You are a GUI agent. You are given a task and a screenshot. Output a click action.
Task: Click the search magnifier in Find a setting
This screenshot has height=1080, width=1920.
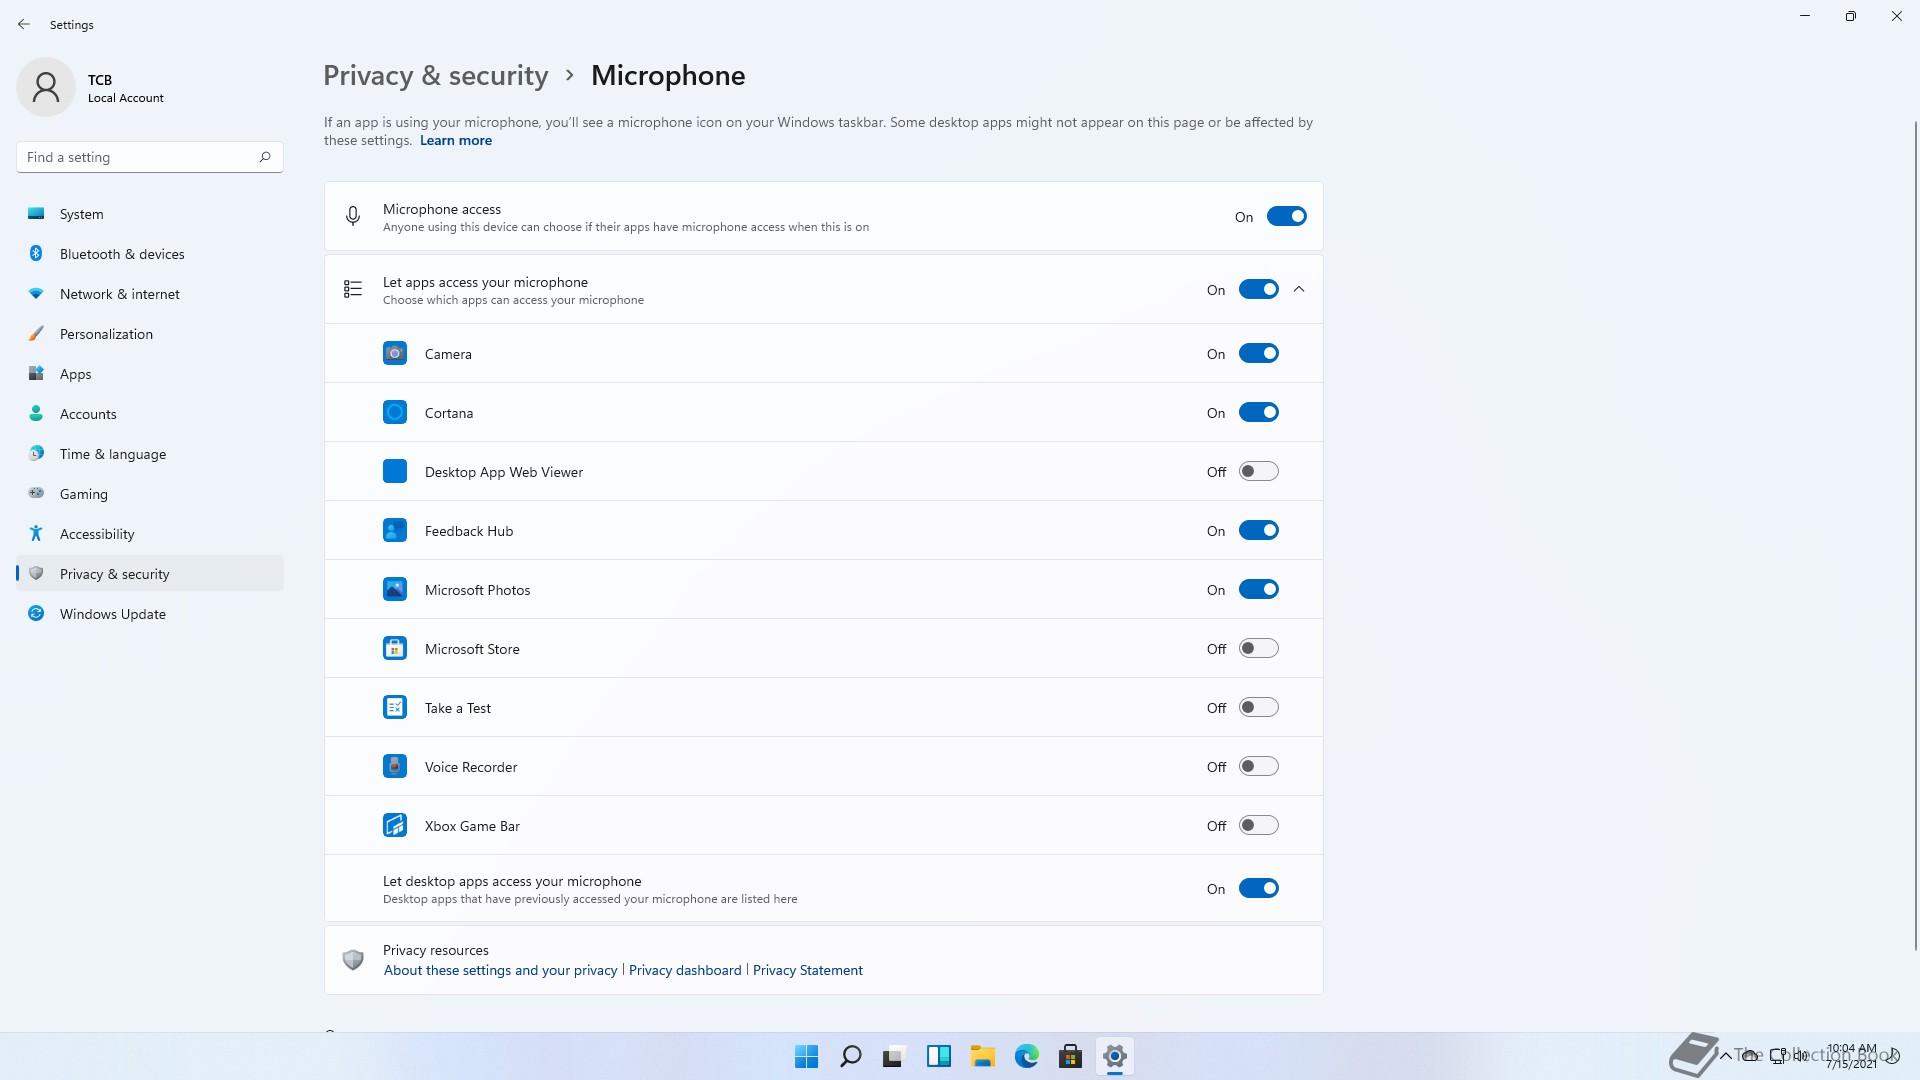tap(265, 157)
